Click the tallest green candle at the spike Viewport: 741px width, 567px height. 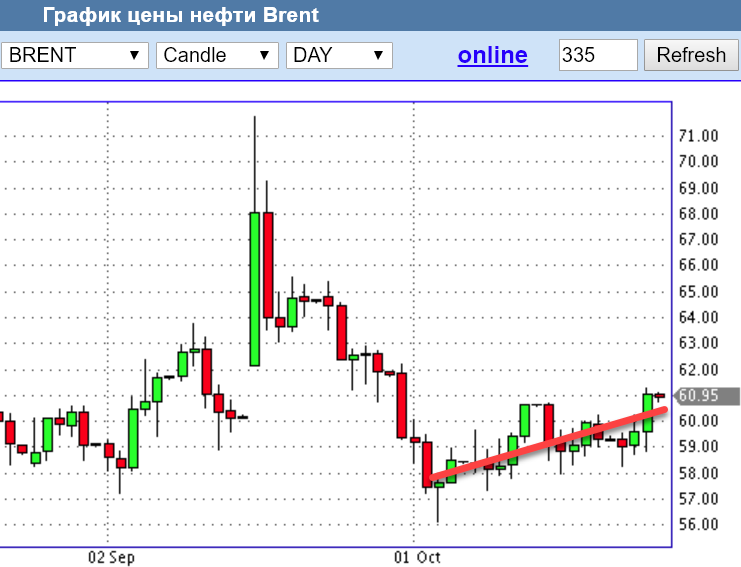click(x=255, y=288)
